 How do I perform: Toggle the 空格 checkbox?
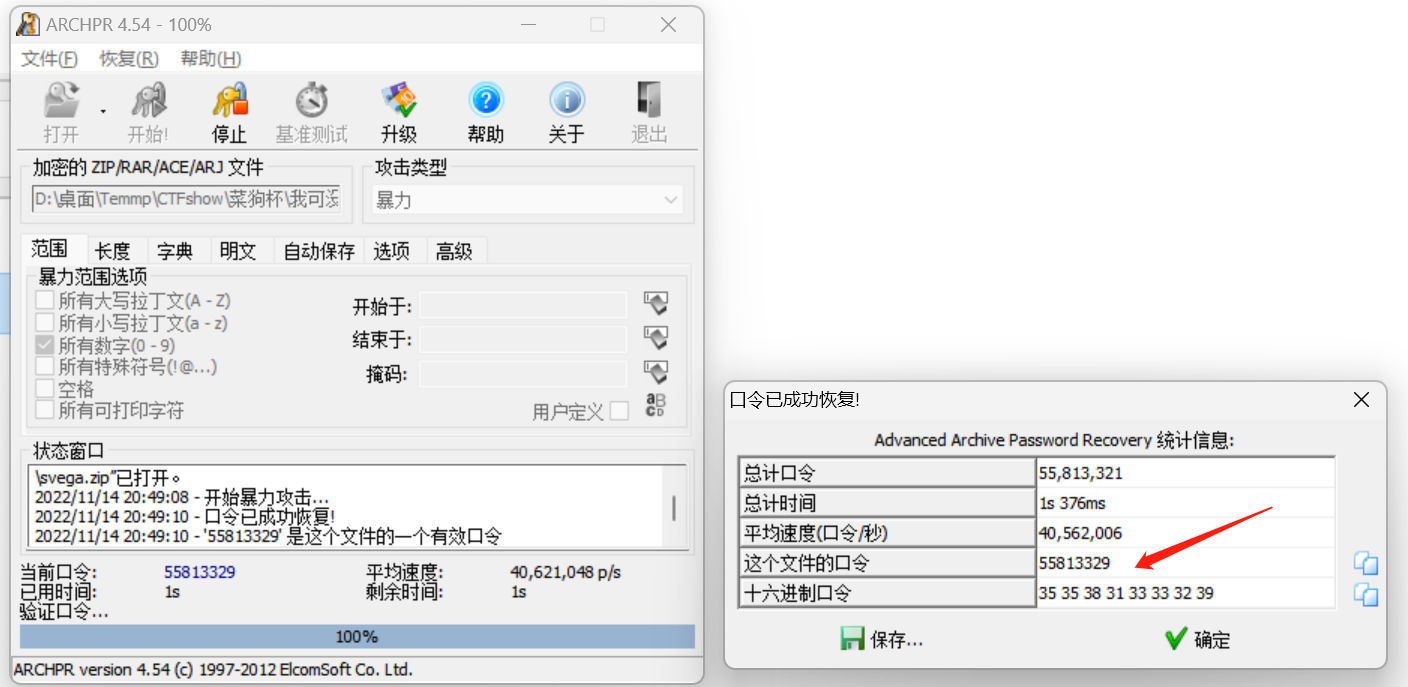(44, 389)
